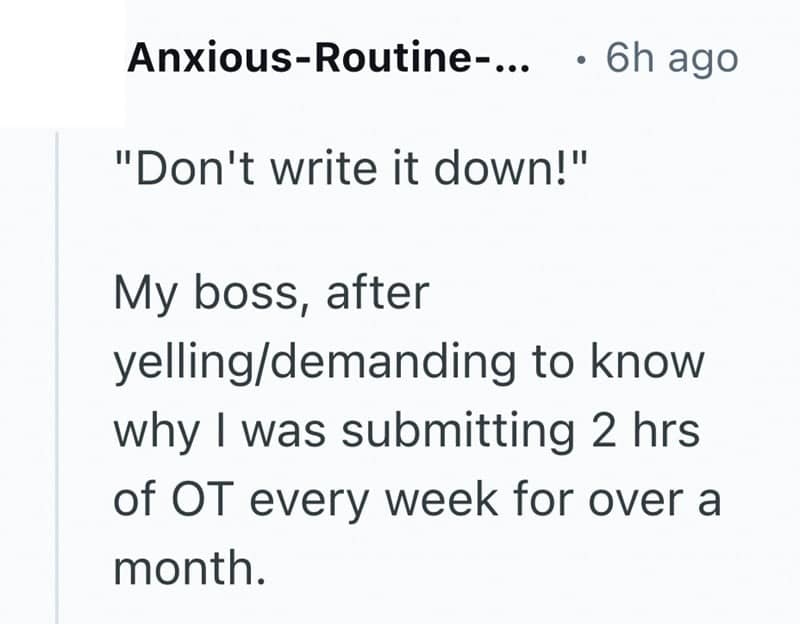Click the line "My boss, after"
Viewport: 800px width, 624px height.
(x=271, y=296)
